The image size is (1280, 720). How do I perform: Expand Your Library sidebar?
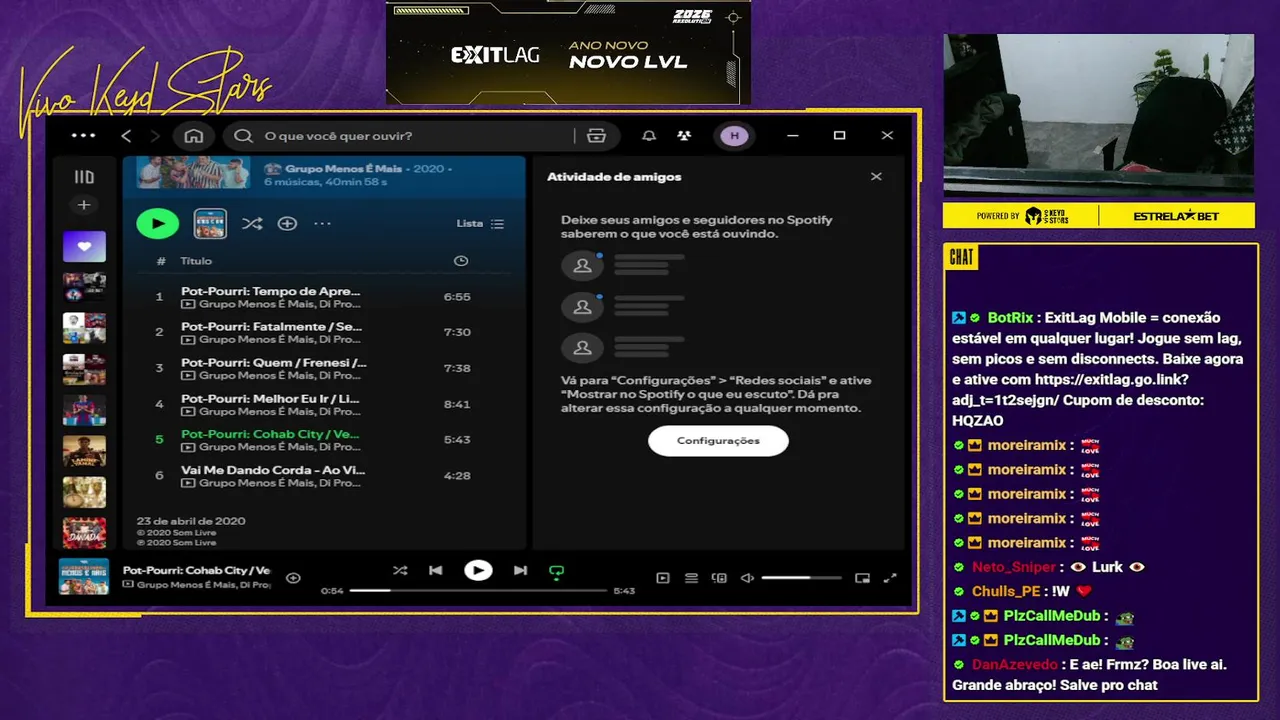(x=84, y=177)
